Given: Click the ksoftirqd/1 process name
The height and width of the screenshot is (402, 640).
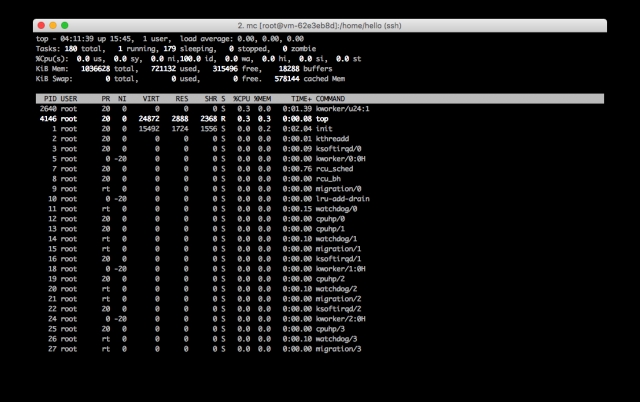Looking at the screenshot, I should click(x=338, y=259).
